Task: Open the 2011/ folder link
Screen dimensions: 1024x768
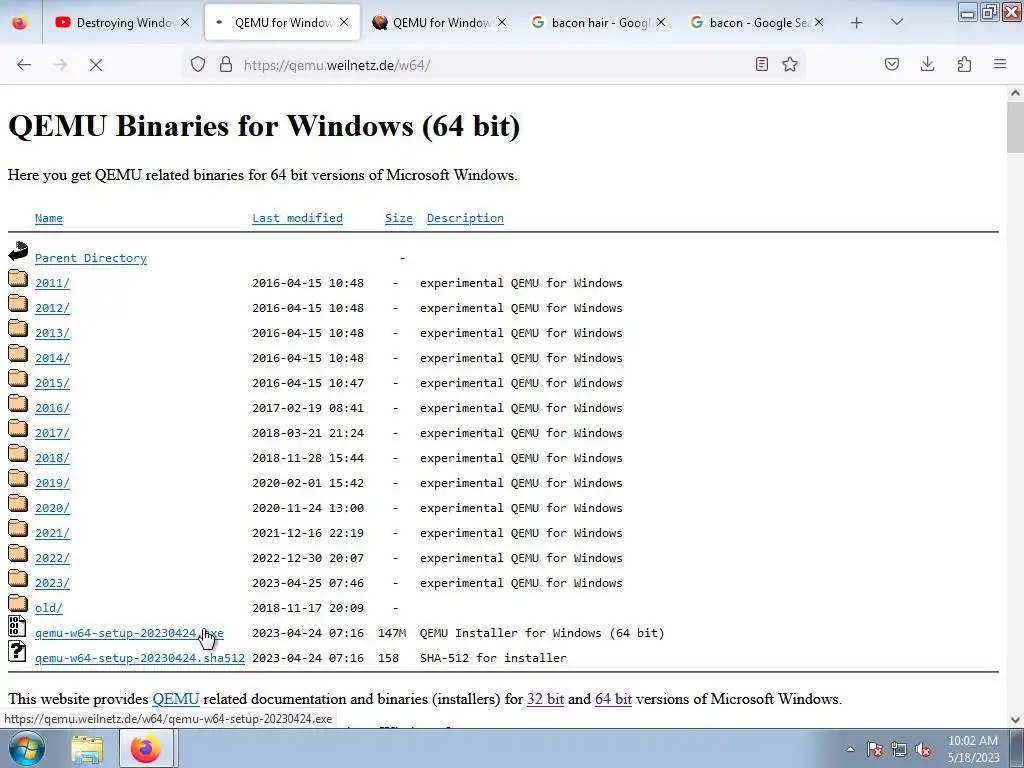Action: point(52,283)
